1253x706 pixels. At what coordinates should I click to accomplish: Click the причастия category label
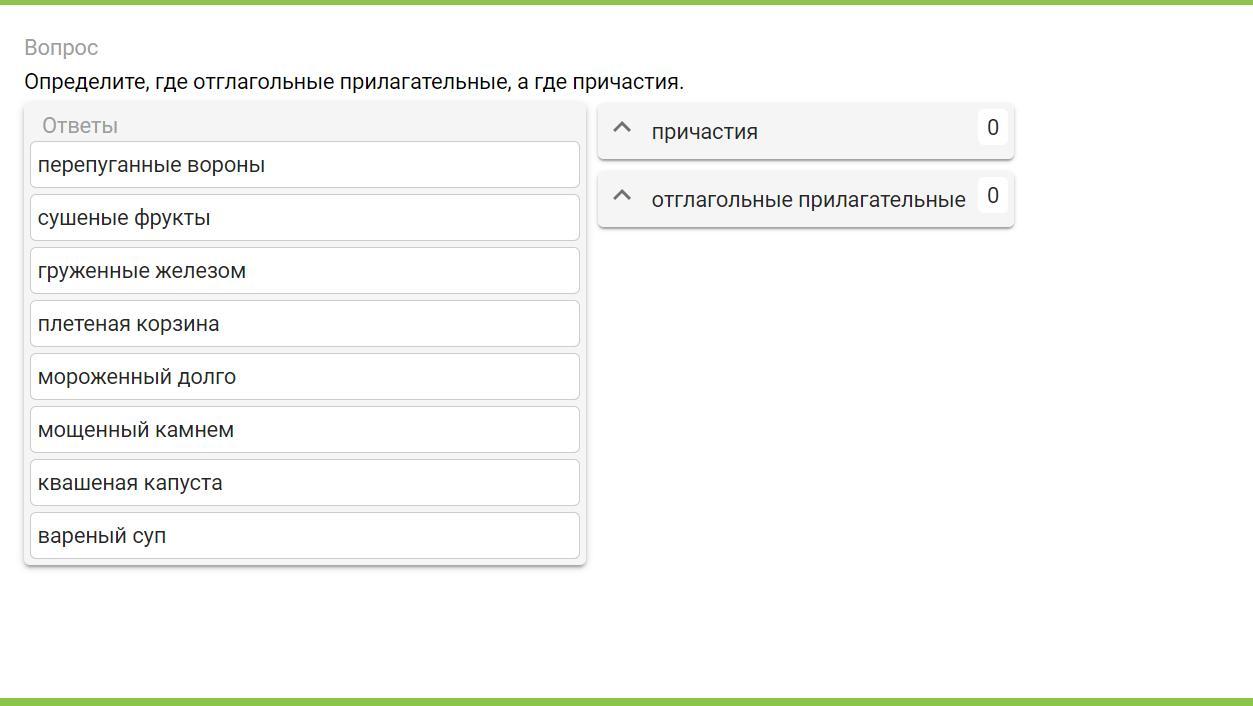(704, 132)
